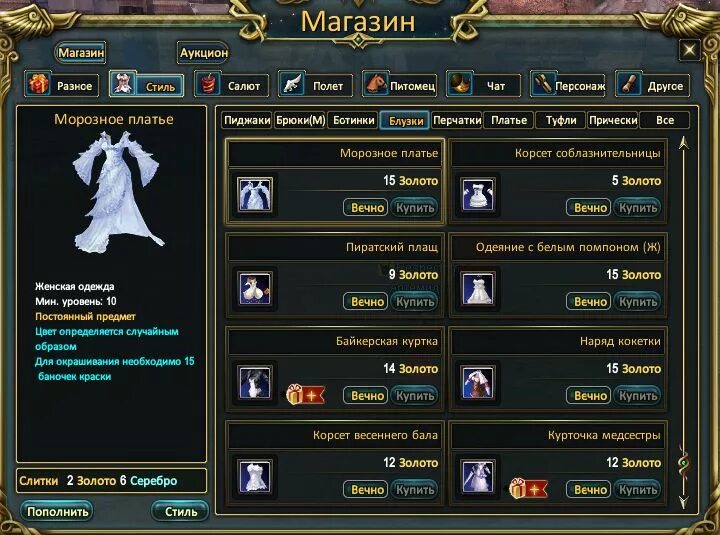Click the scroll up arrow of item list
The image size is (720, 535).
(x=684, y=143)
